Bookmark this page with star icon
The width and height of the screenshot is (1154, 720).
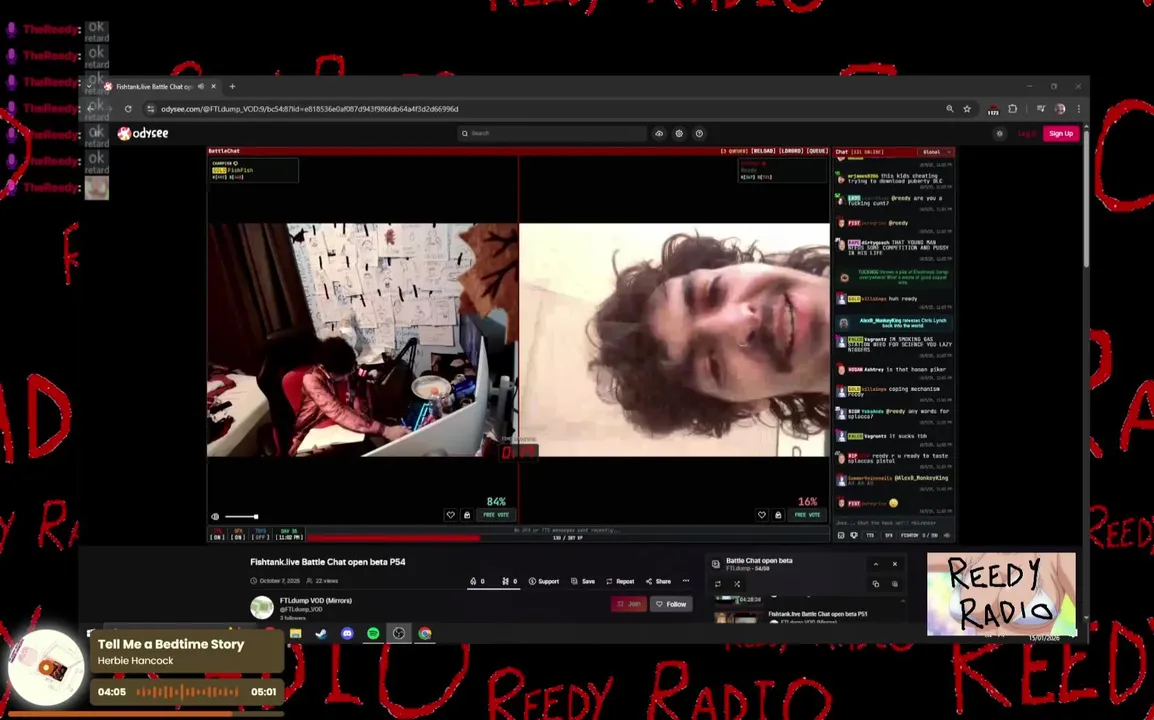tap(967, 109)
